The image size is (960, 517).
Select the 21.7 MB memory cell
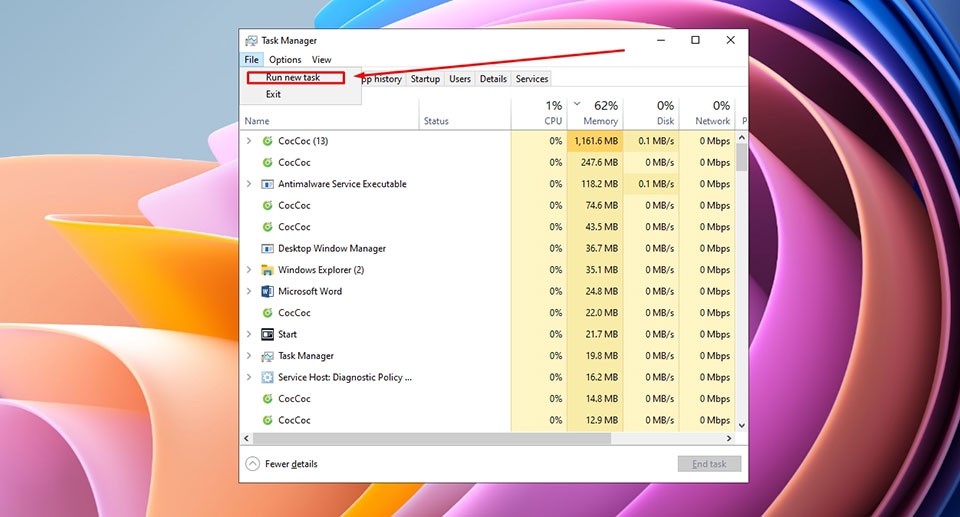595,334
